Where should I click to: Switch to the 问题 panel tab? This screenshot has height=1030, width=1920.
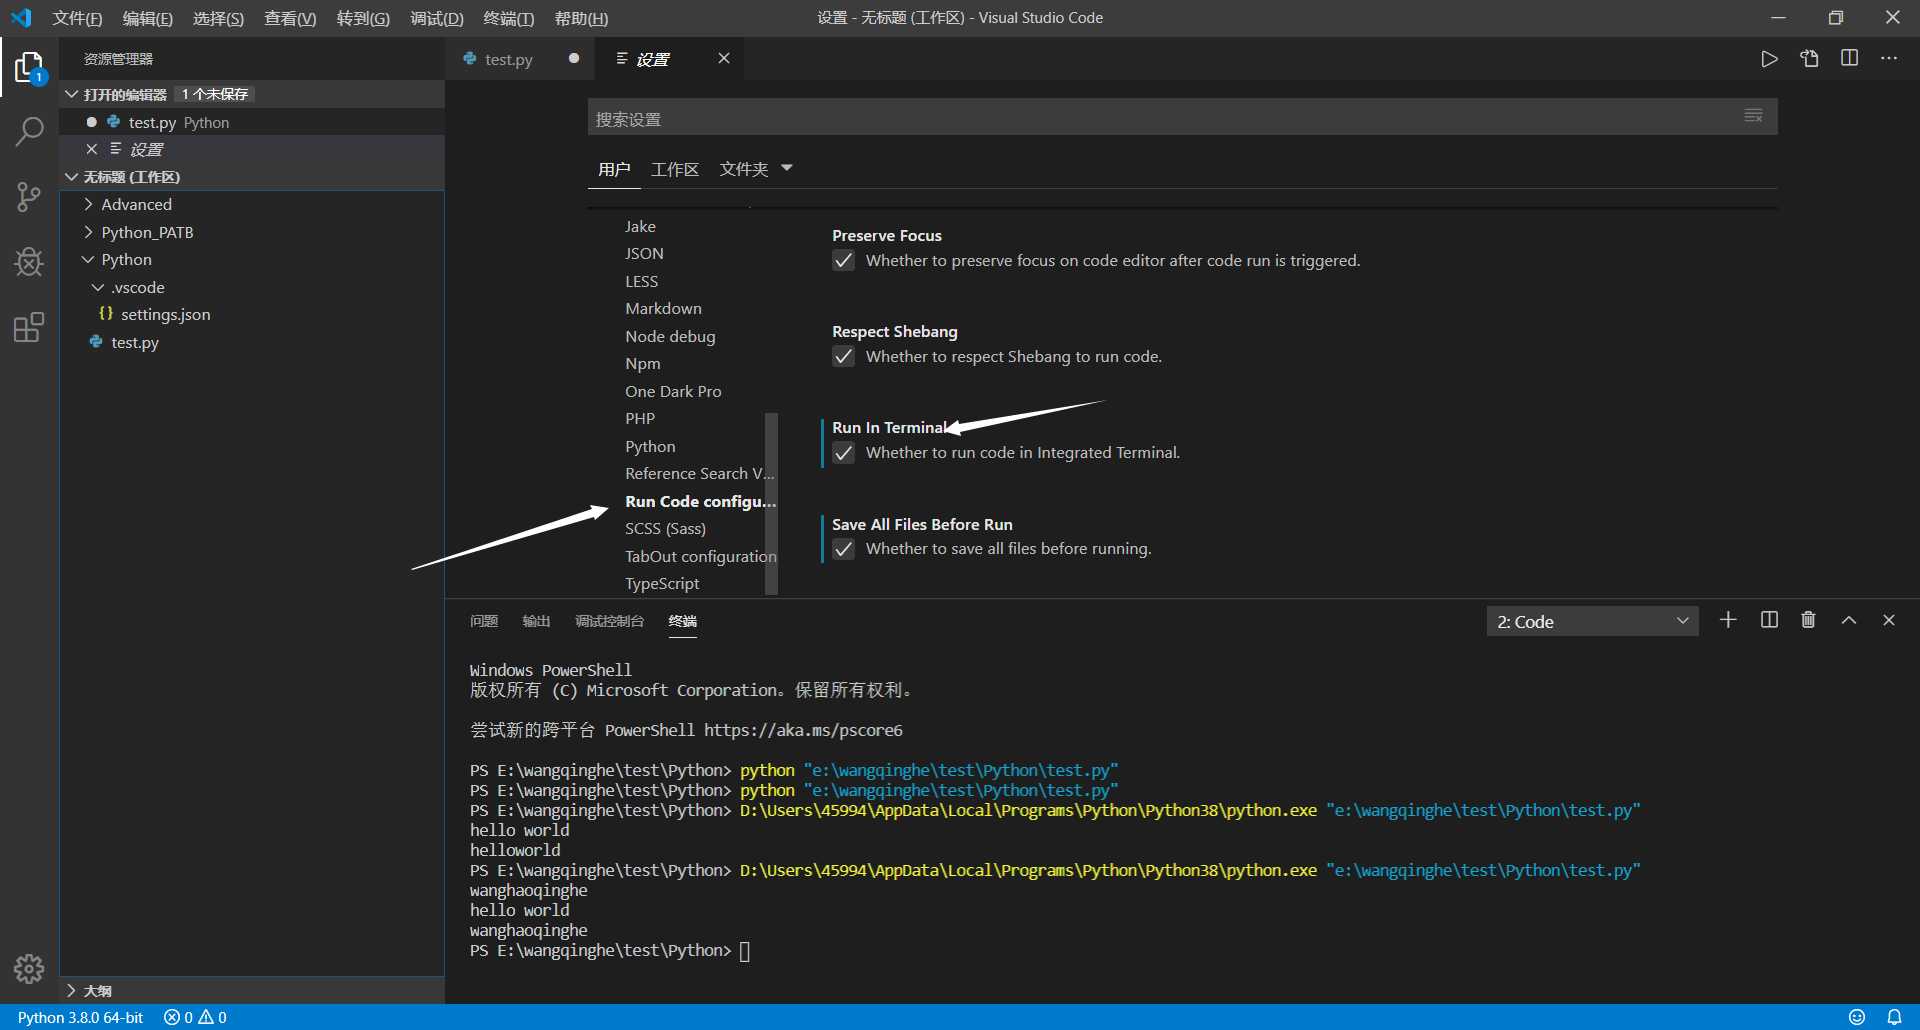[484, 621]
